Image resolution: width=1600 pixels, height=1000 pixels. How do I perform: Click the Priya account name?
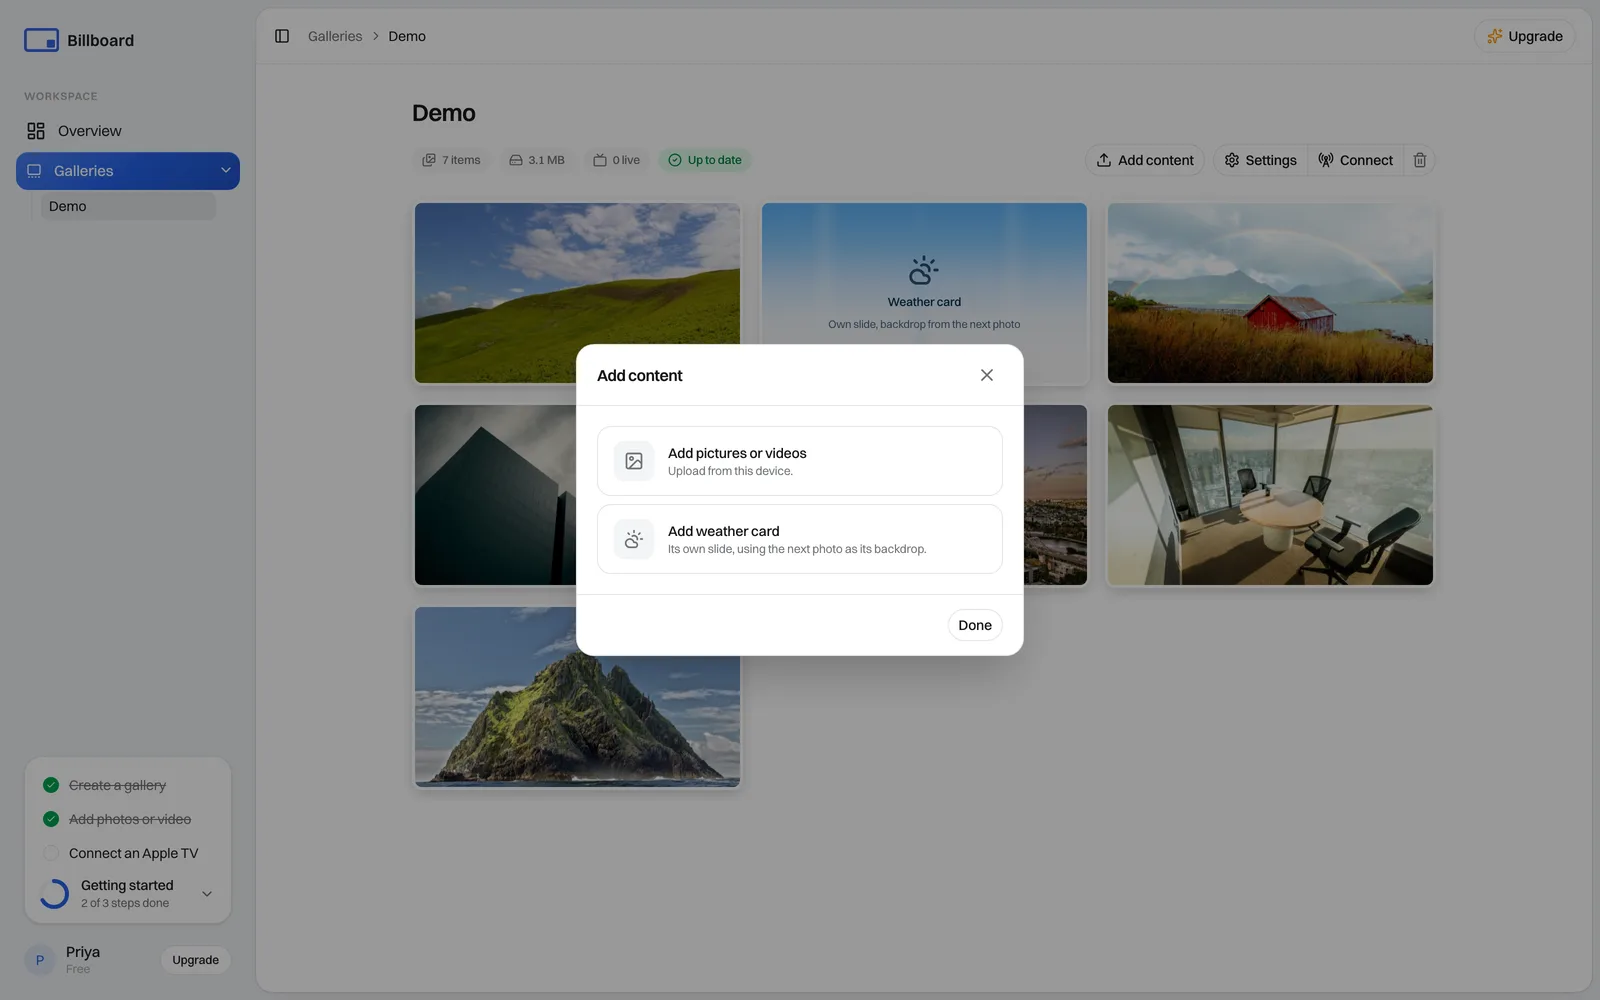point(83,952)
